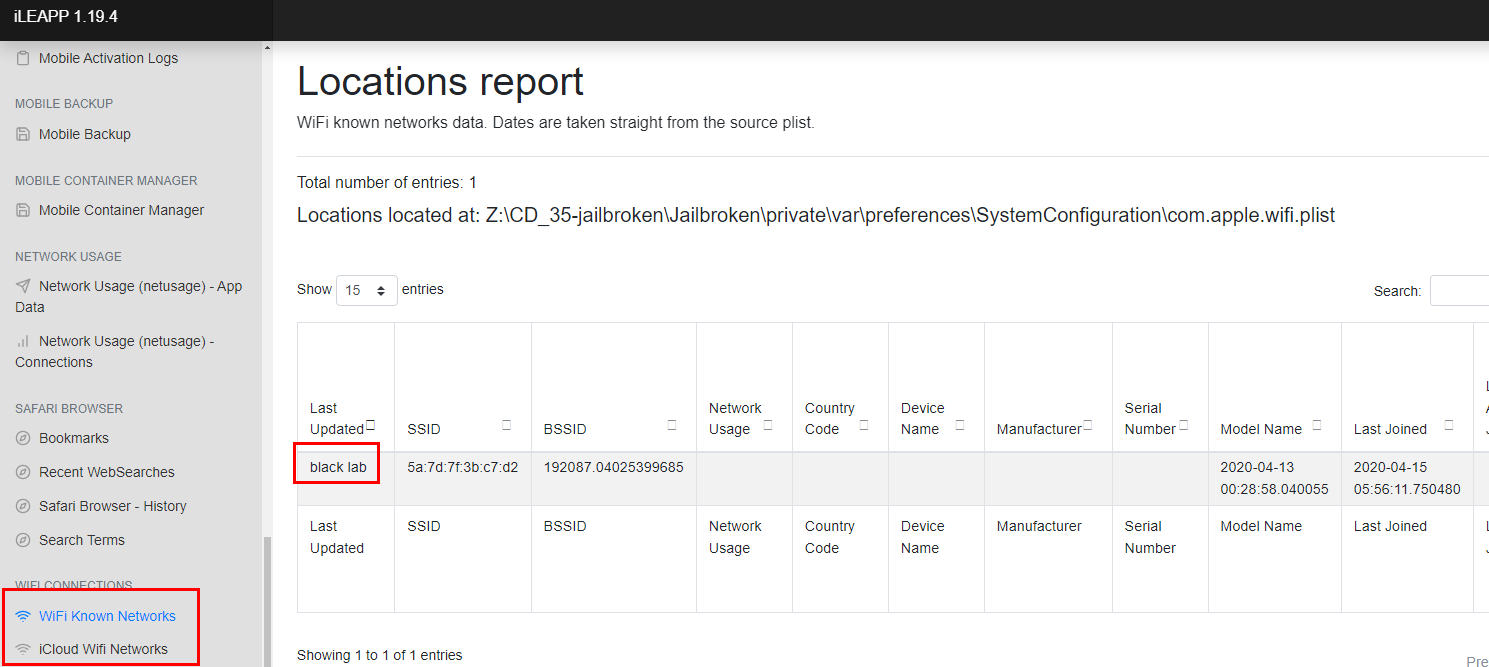The image size is (1489, 667).
Task: Click the compass icon beside Recent WebSearches
Action: (23, 473)
